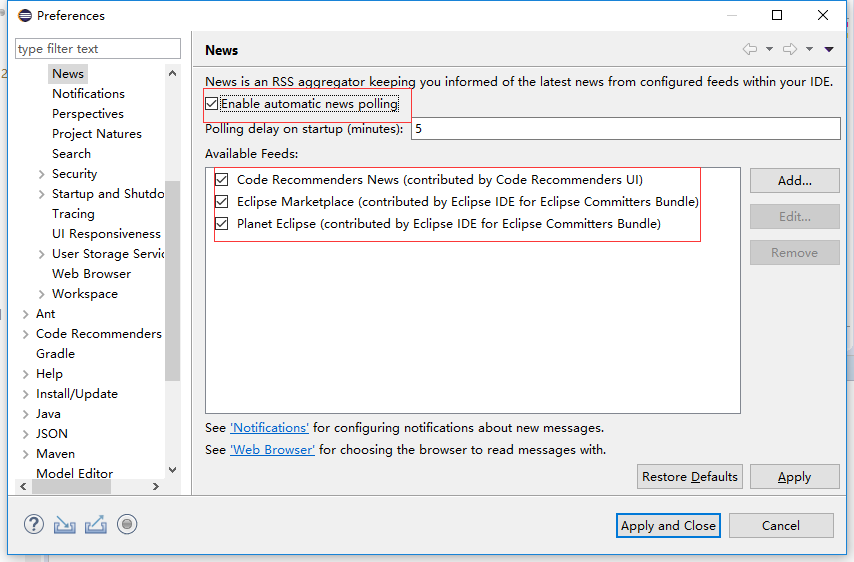Expand the Workspace tree node
Screen dimensions: 854x562
point(41,294)
